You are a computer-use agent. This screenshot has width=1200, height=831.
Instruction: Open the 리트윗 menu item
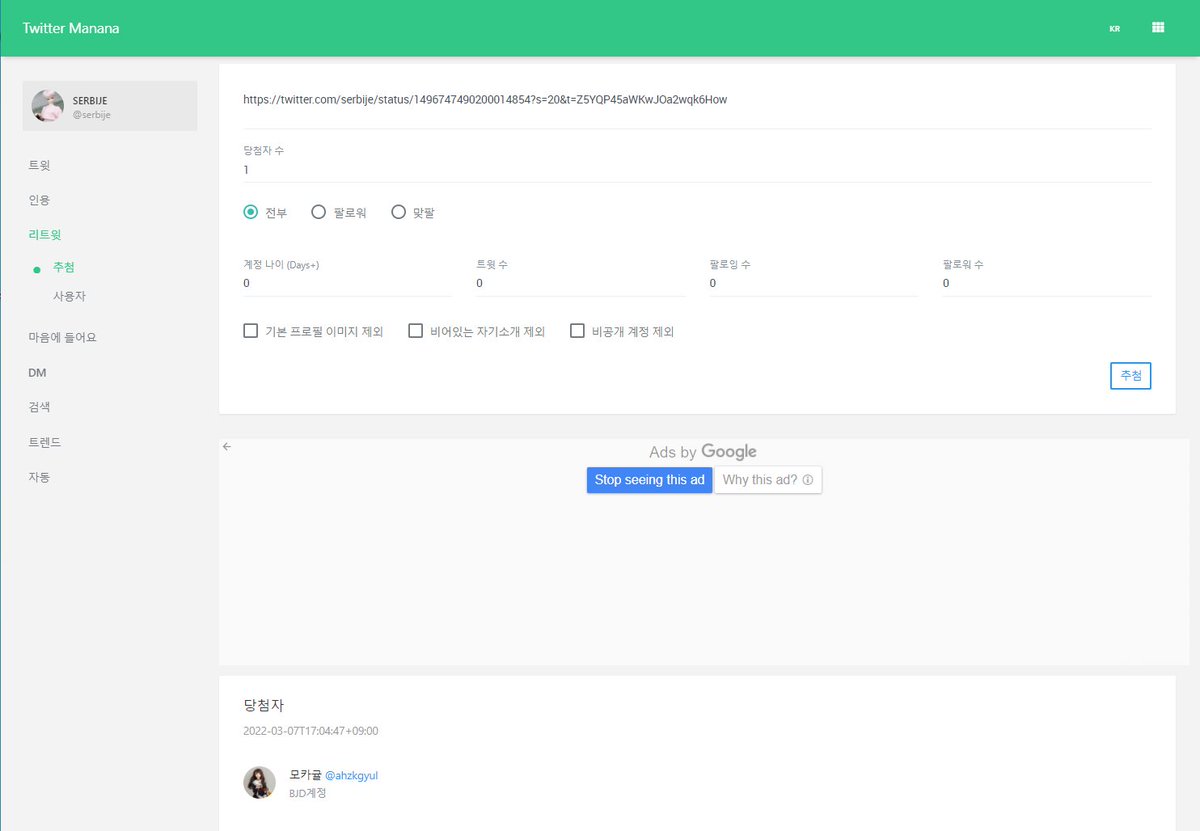click(45, 235)
